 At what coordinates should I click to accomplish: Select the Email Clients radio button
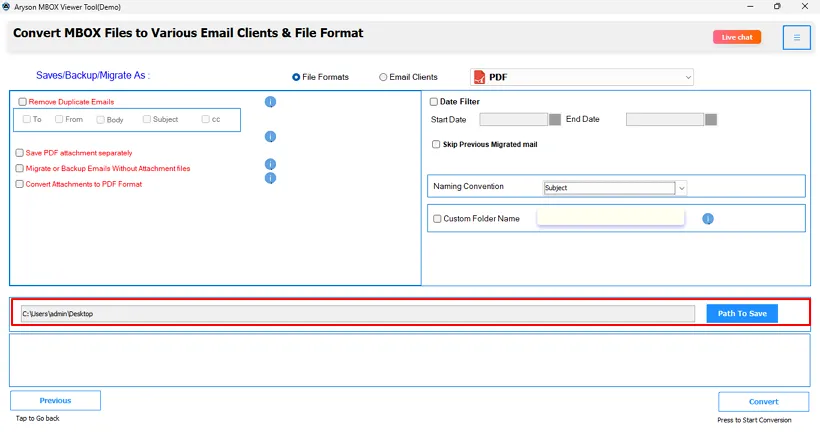point(383,77)
